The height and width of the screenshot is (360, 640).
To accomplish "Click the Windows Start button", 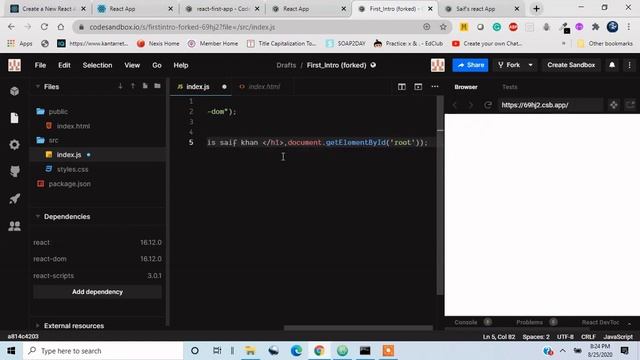I will (11, 351).
